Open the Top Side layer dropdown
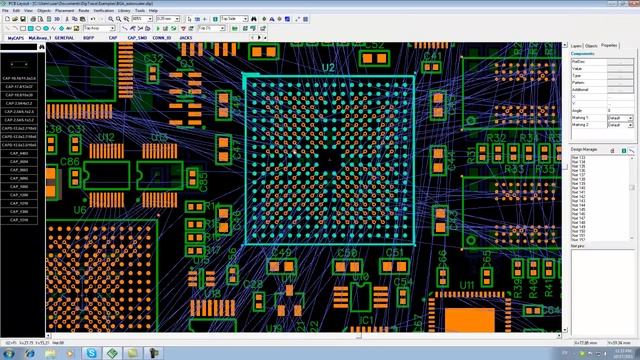 click(x=245, y=19)
